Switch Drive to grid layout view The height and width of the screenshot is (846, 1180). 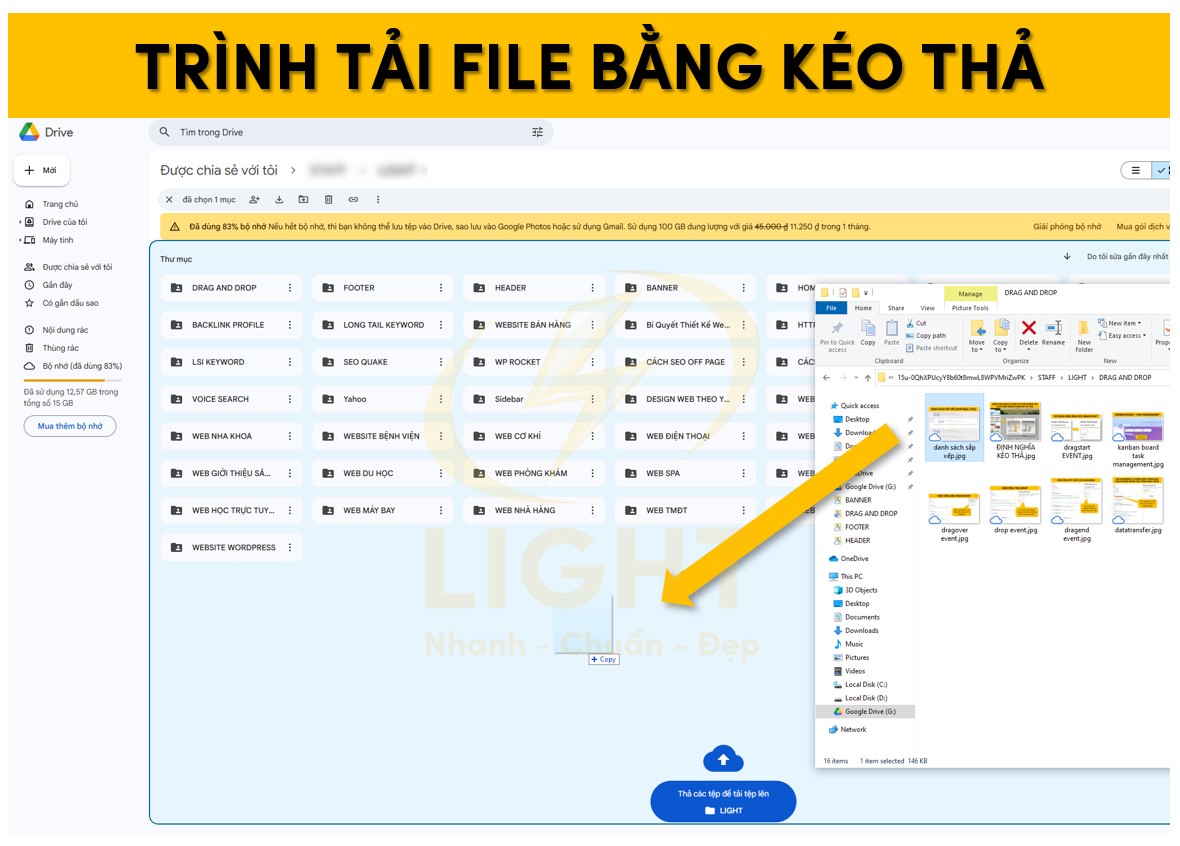point(1161,170)
